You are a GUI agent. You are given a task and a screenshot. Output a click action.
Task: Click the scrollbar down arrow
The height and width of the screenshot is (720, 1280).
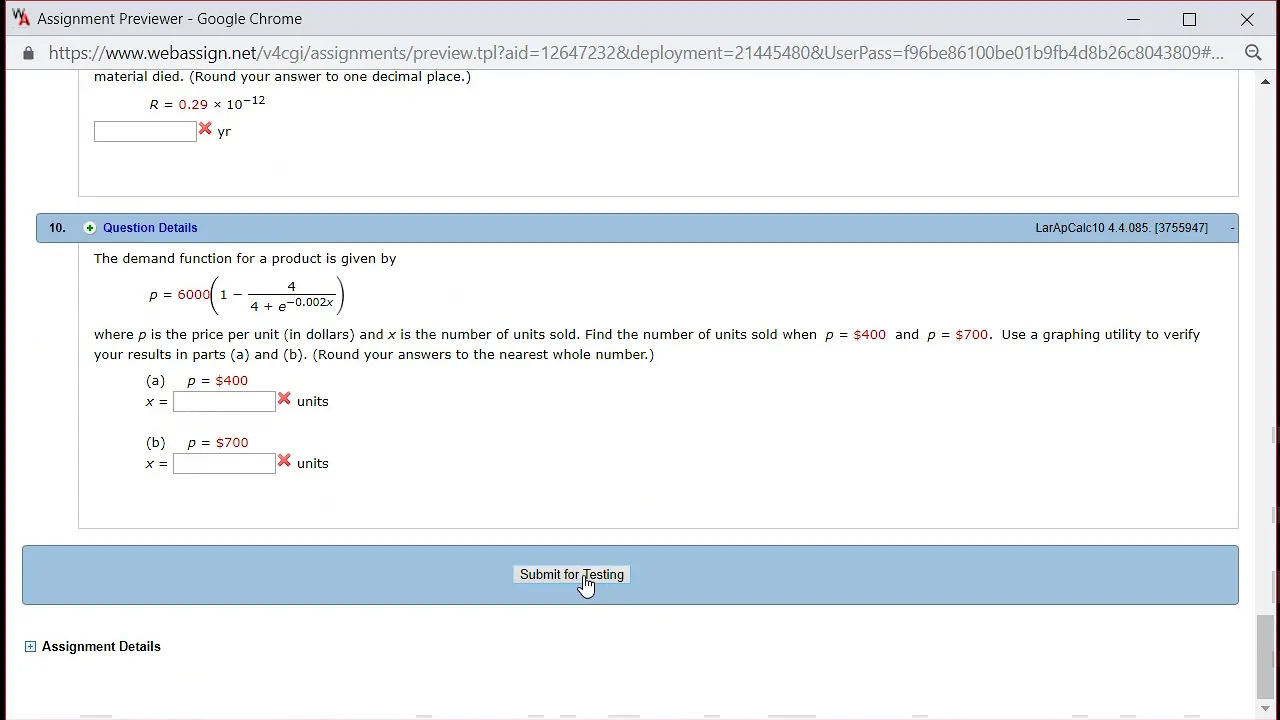1266,709
